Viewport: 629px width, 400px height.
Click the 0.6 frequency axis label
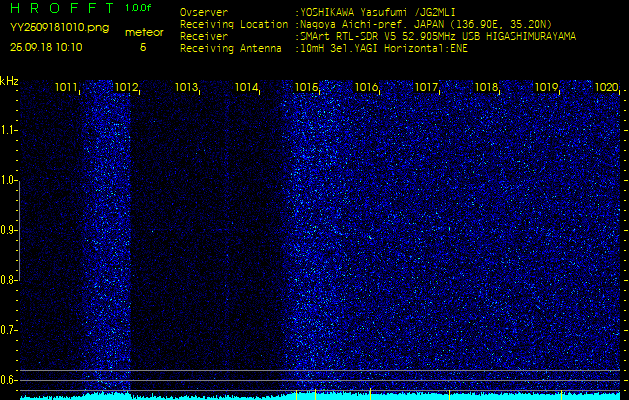coord(8,380)
